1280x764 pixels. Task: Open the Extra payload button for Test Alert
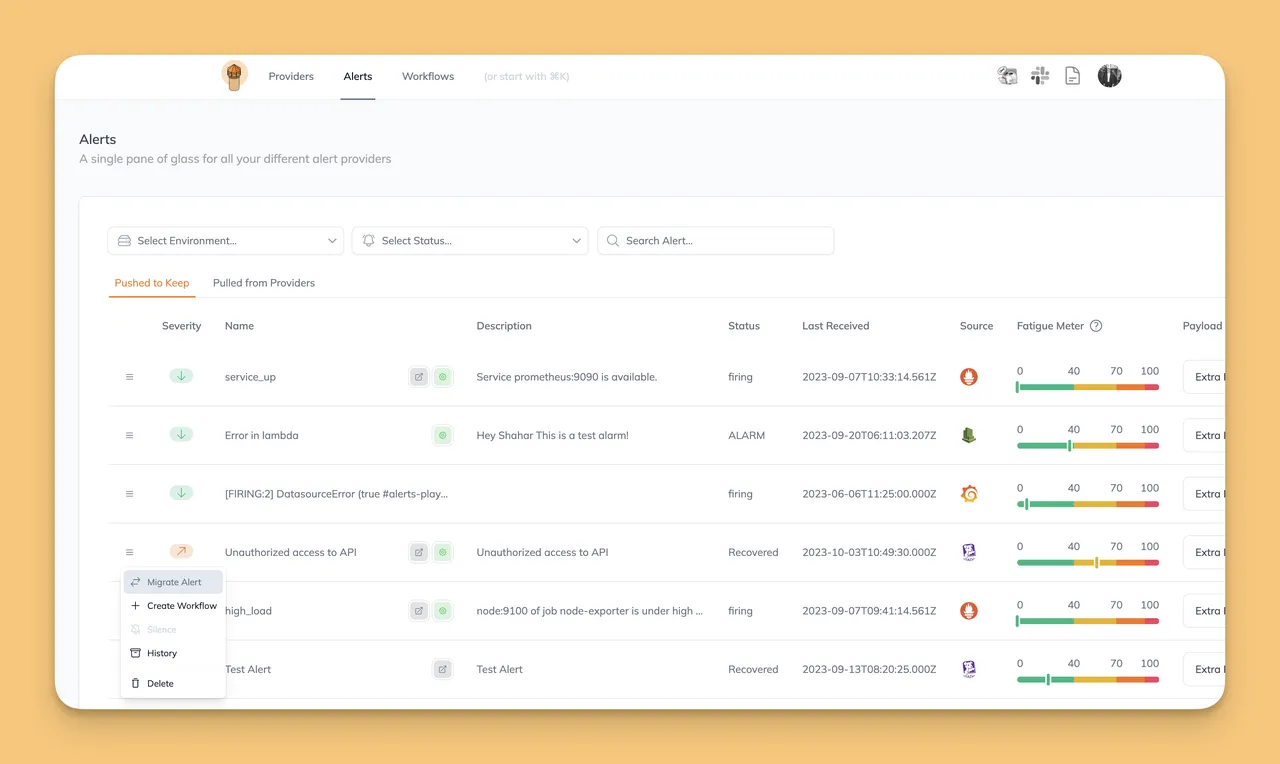[x=1204, y=669]
